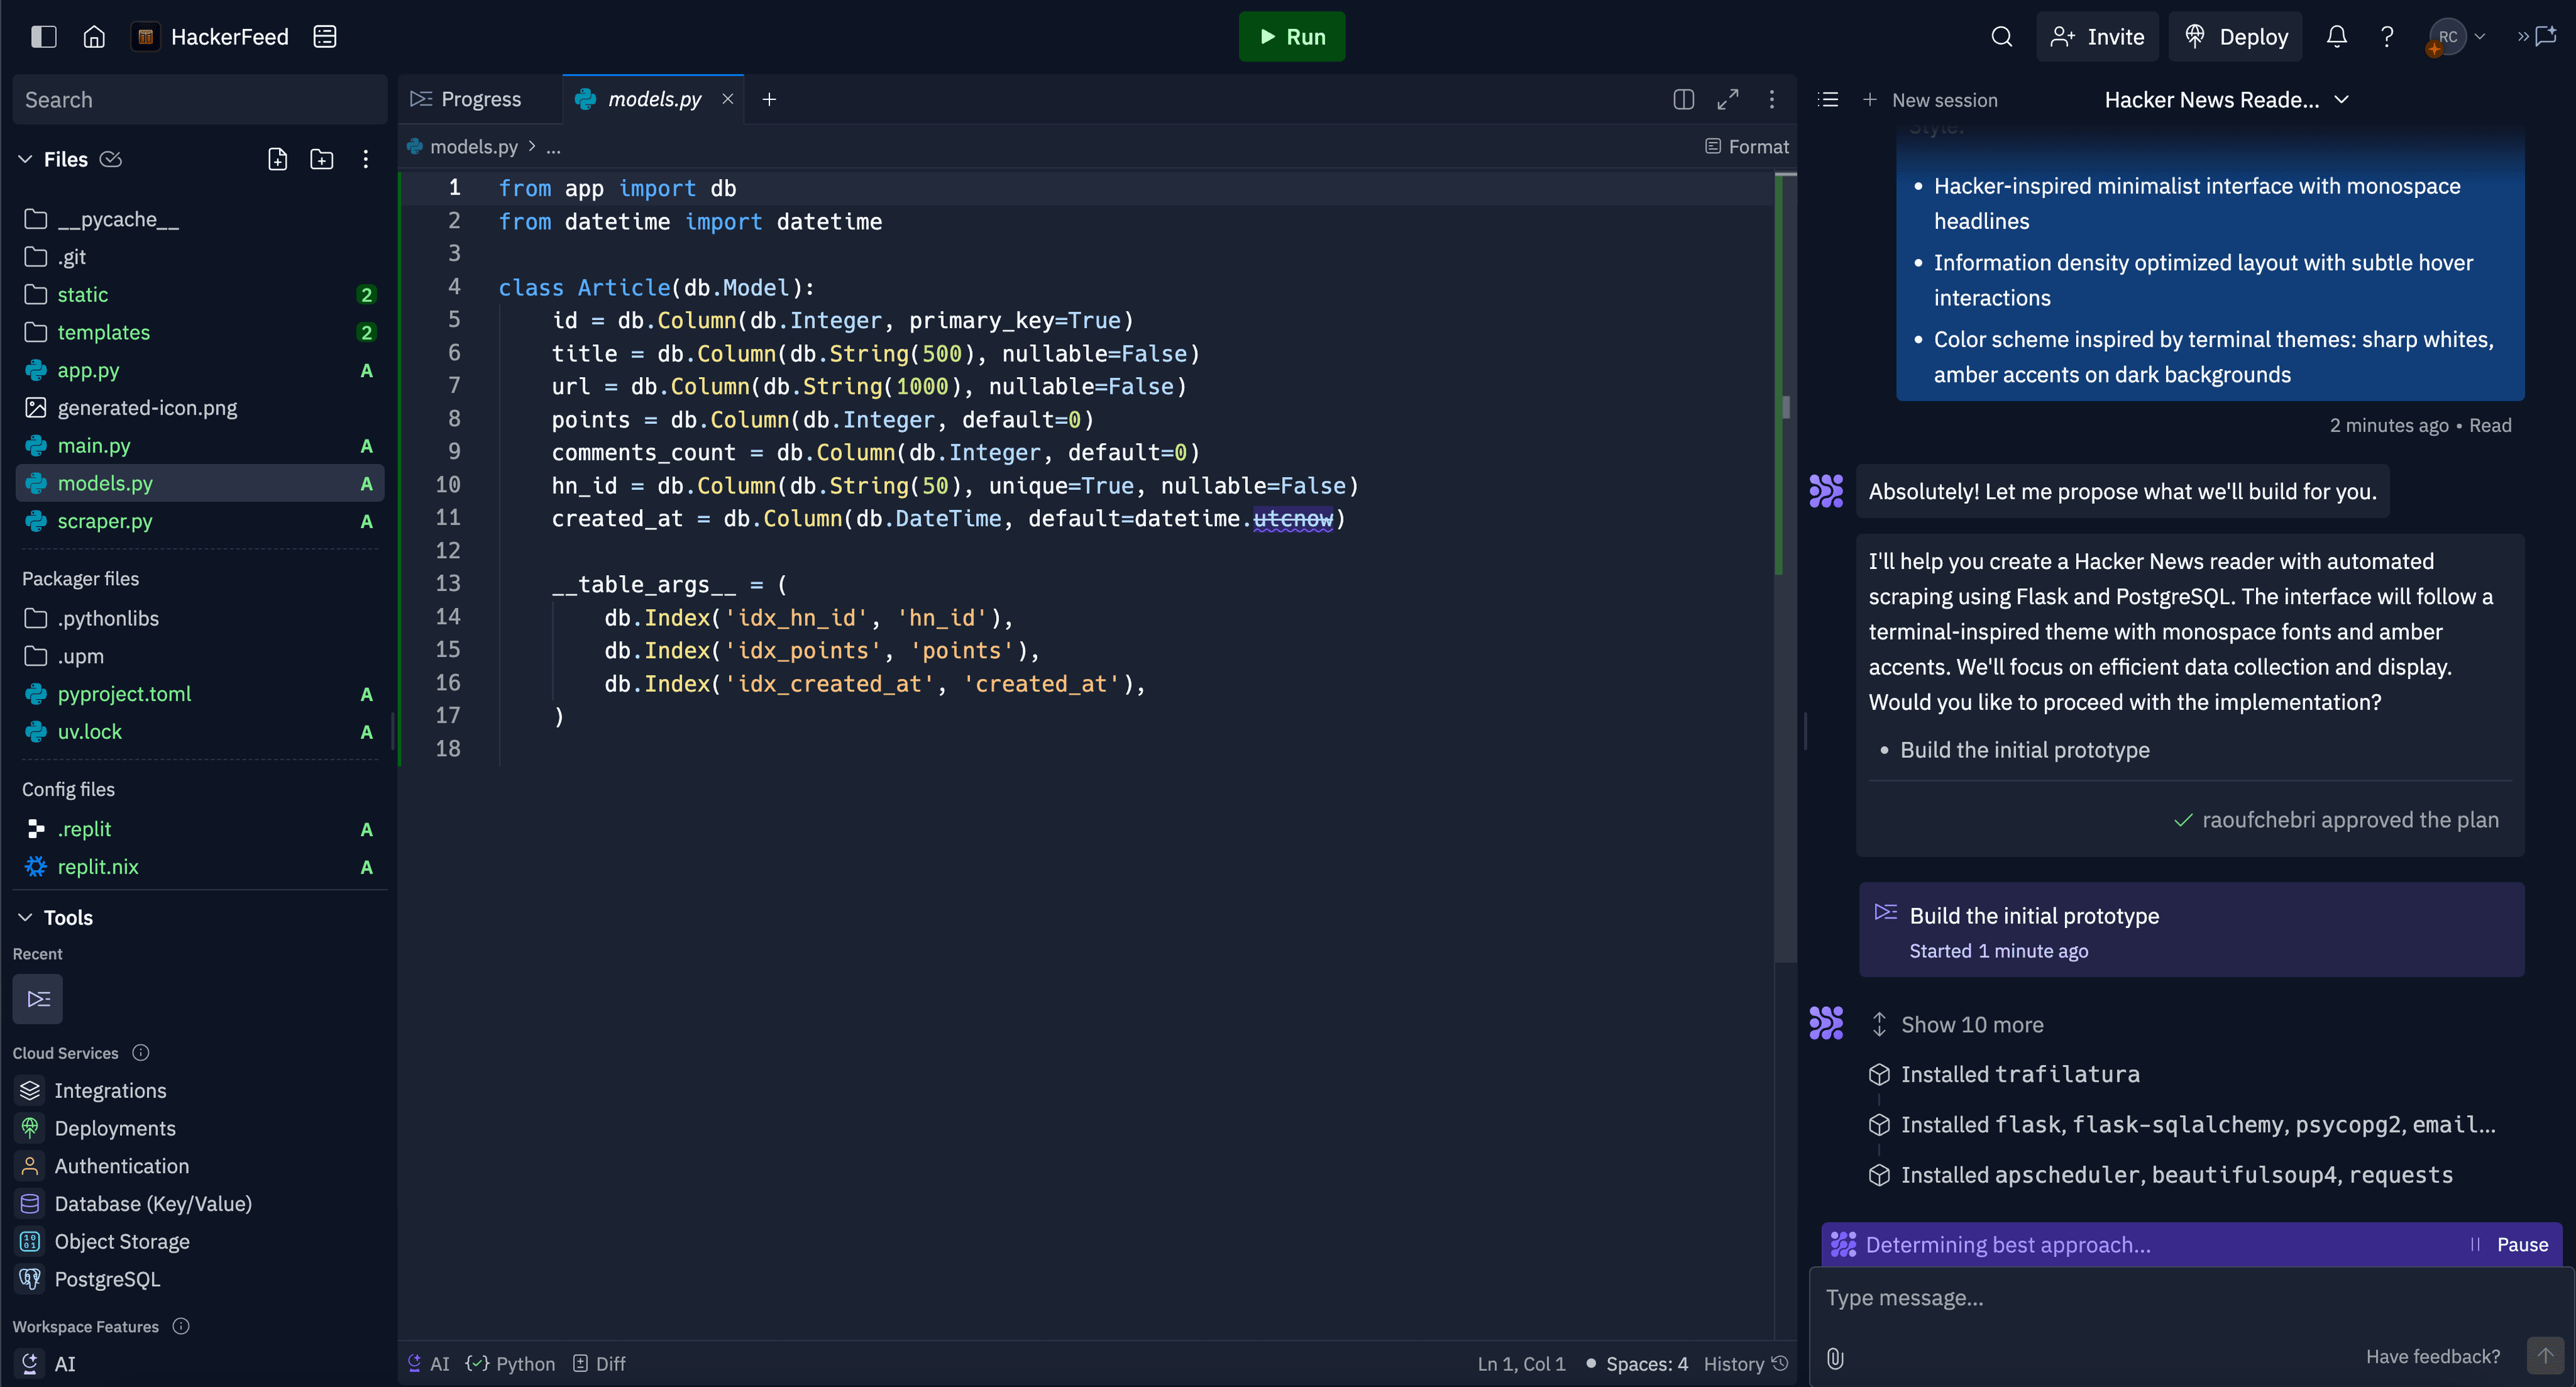2576x1387 pixels.
Task: Click the notifications bell icon
Action: pos(2336,37)
